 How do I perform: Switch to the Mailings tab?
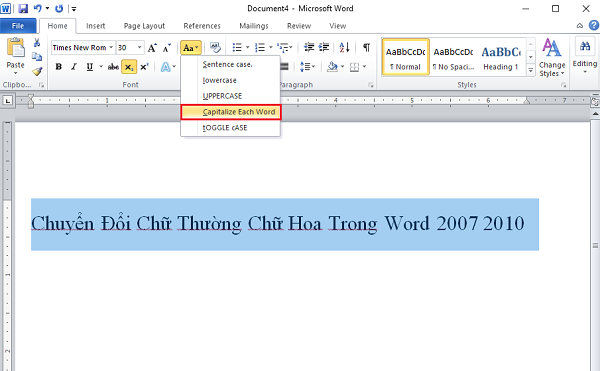(254, 26)
